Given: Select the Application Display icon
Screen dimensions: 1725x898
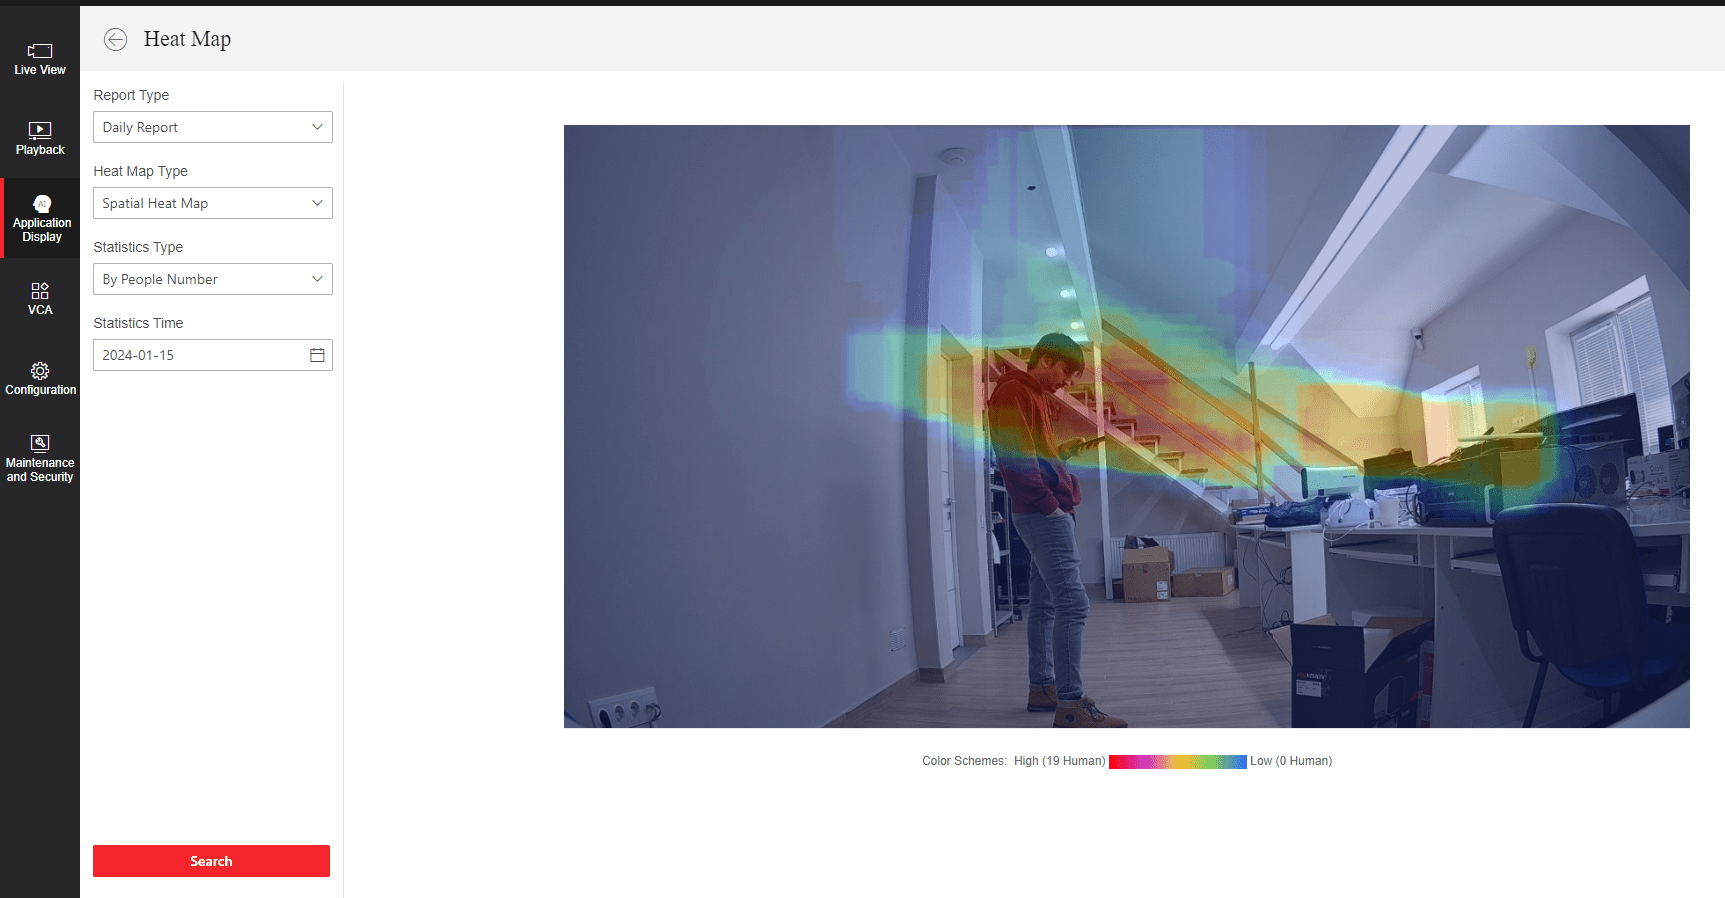Looking at the screenshot, I should click(41, 204).
